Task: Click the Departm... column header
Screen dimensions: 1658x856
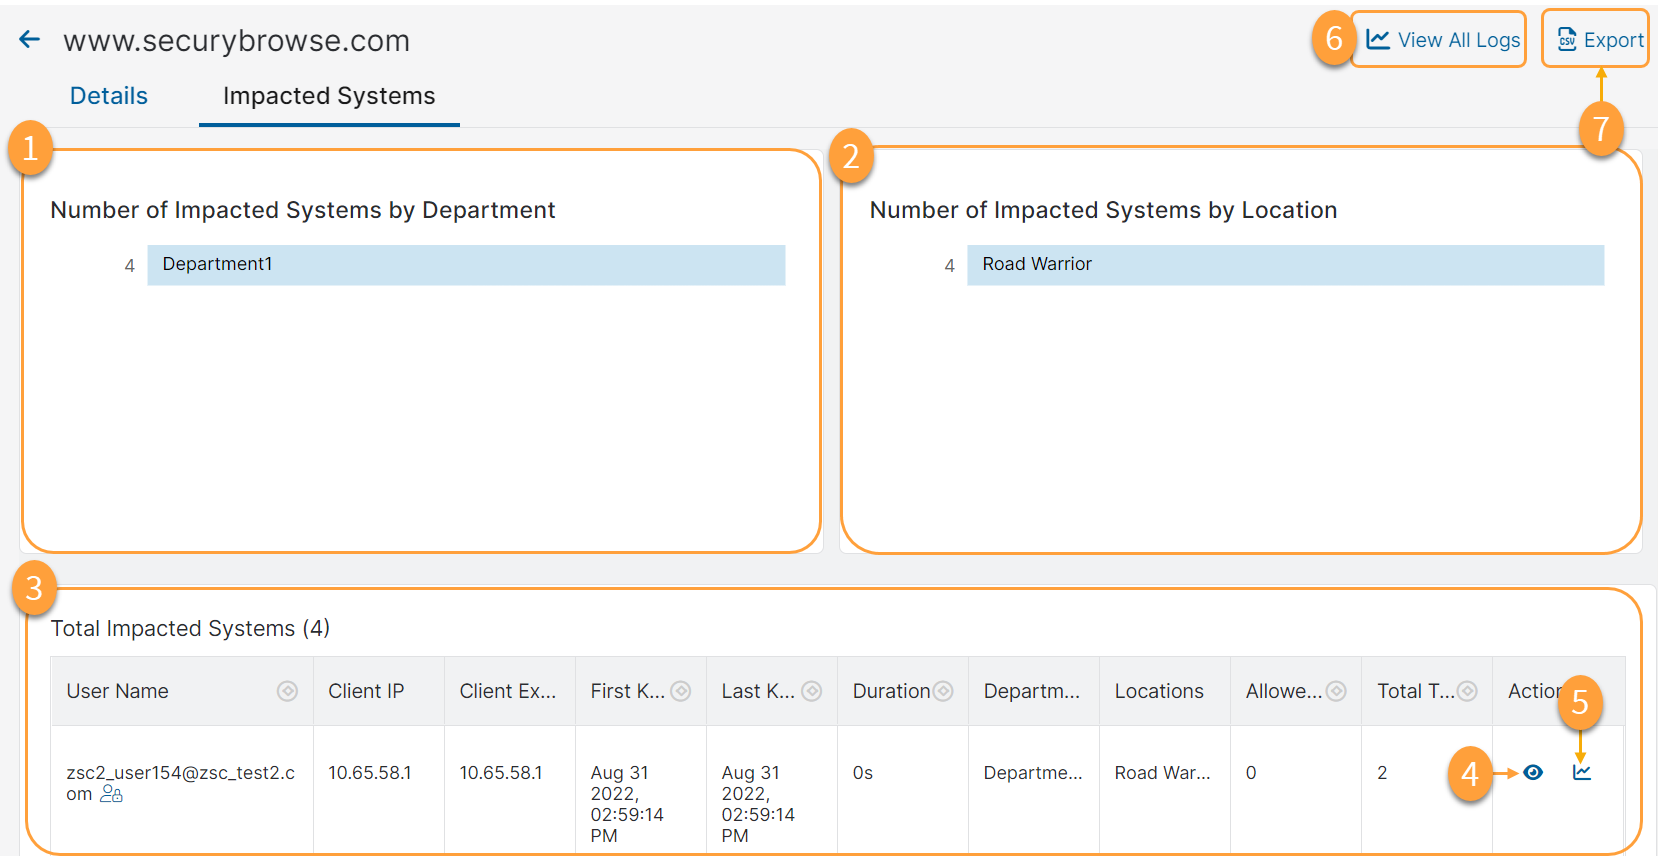Action: (x=1034, y=691)
